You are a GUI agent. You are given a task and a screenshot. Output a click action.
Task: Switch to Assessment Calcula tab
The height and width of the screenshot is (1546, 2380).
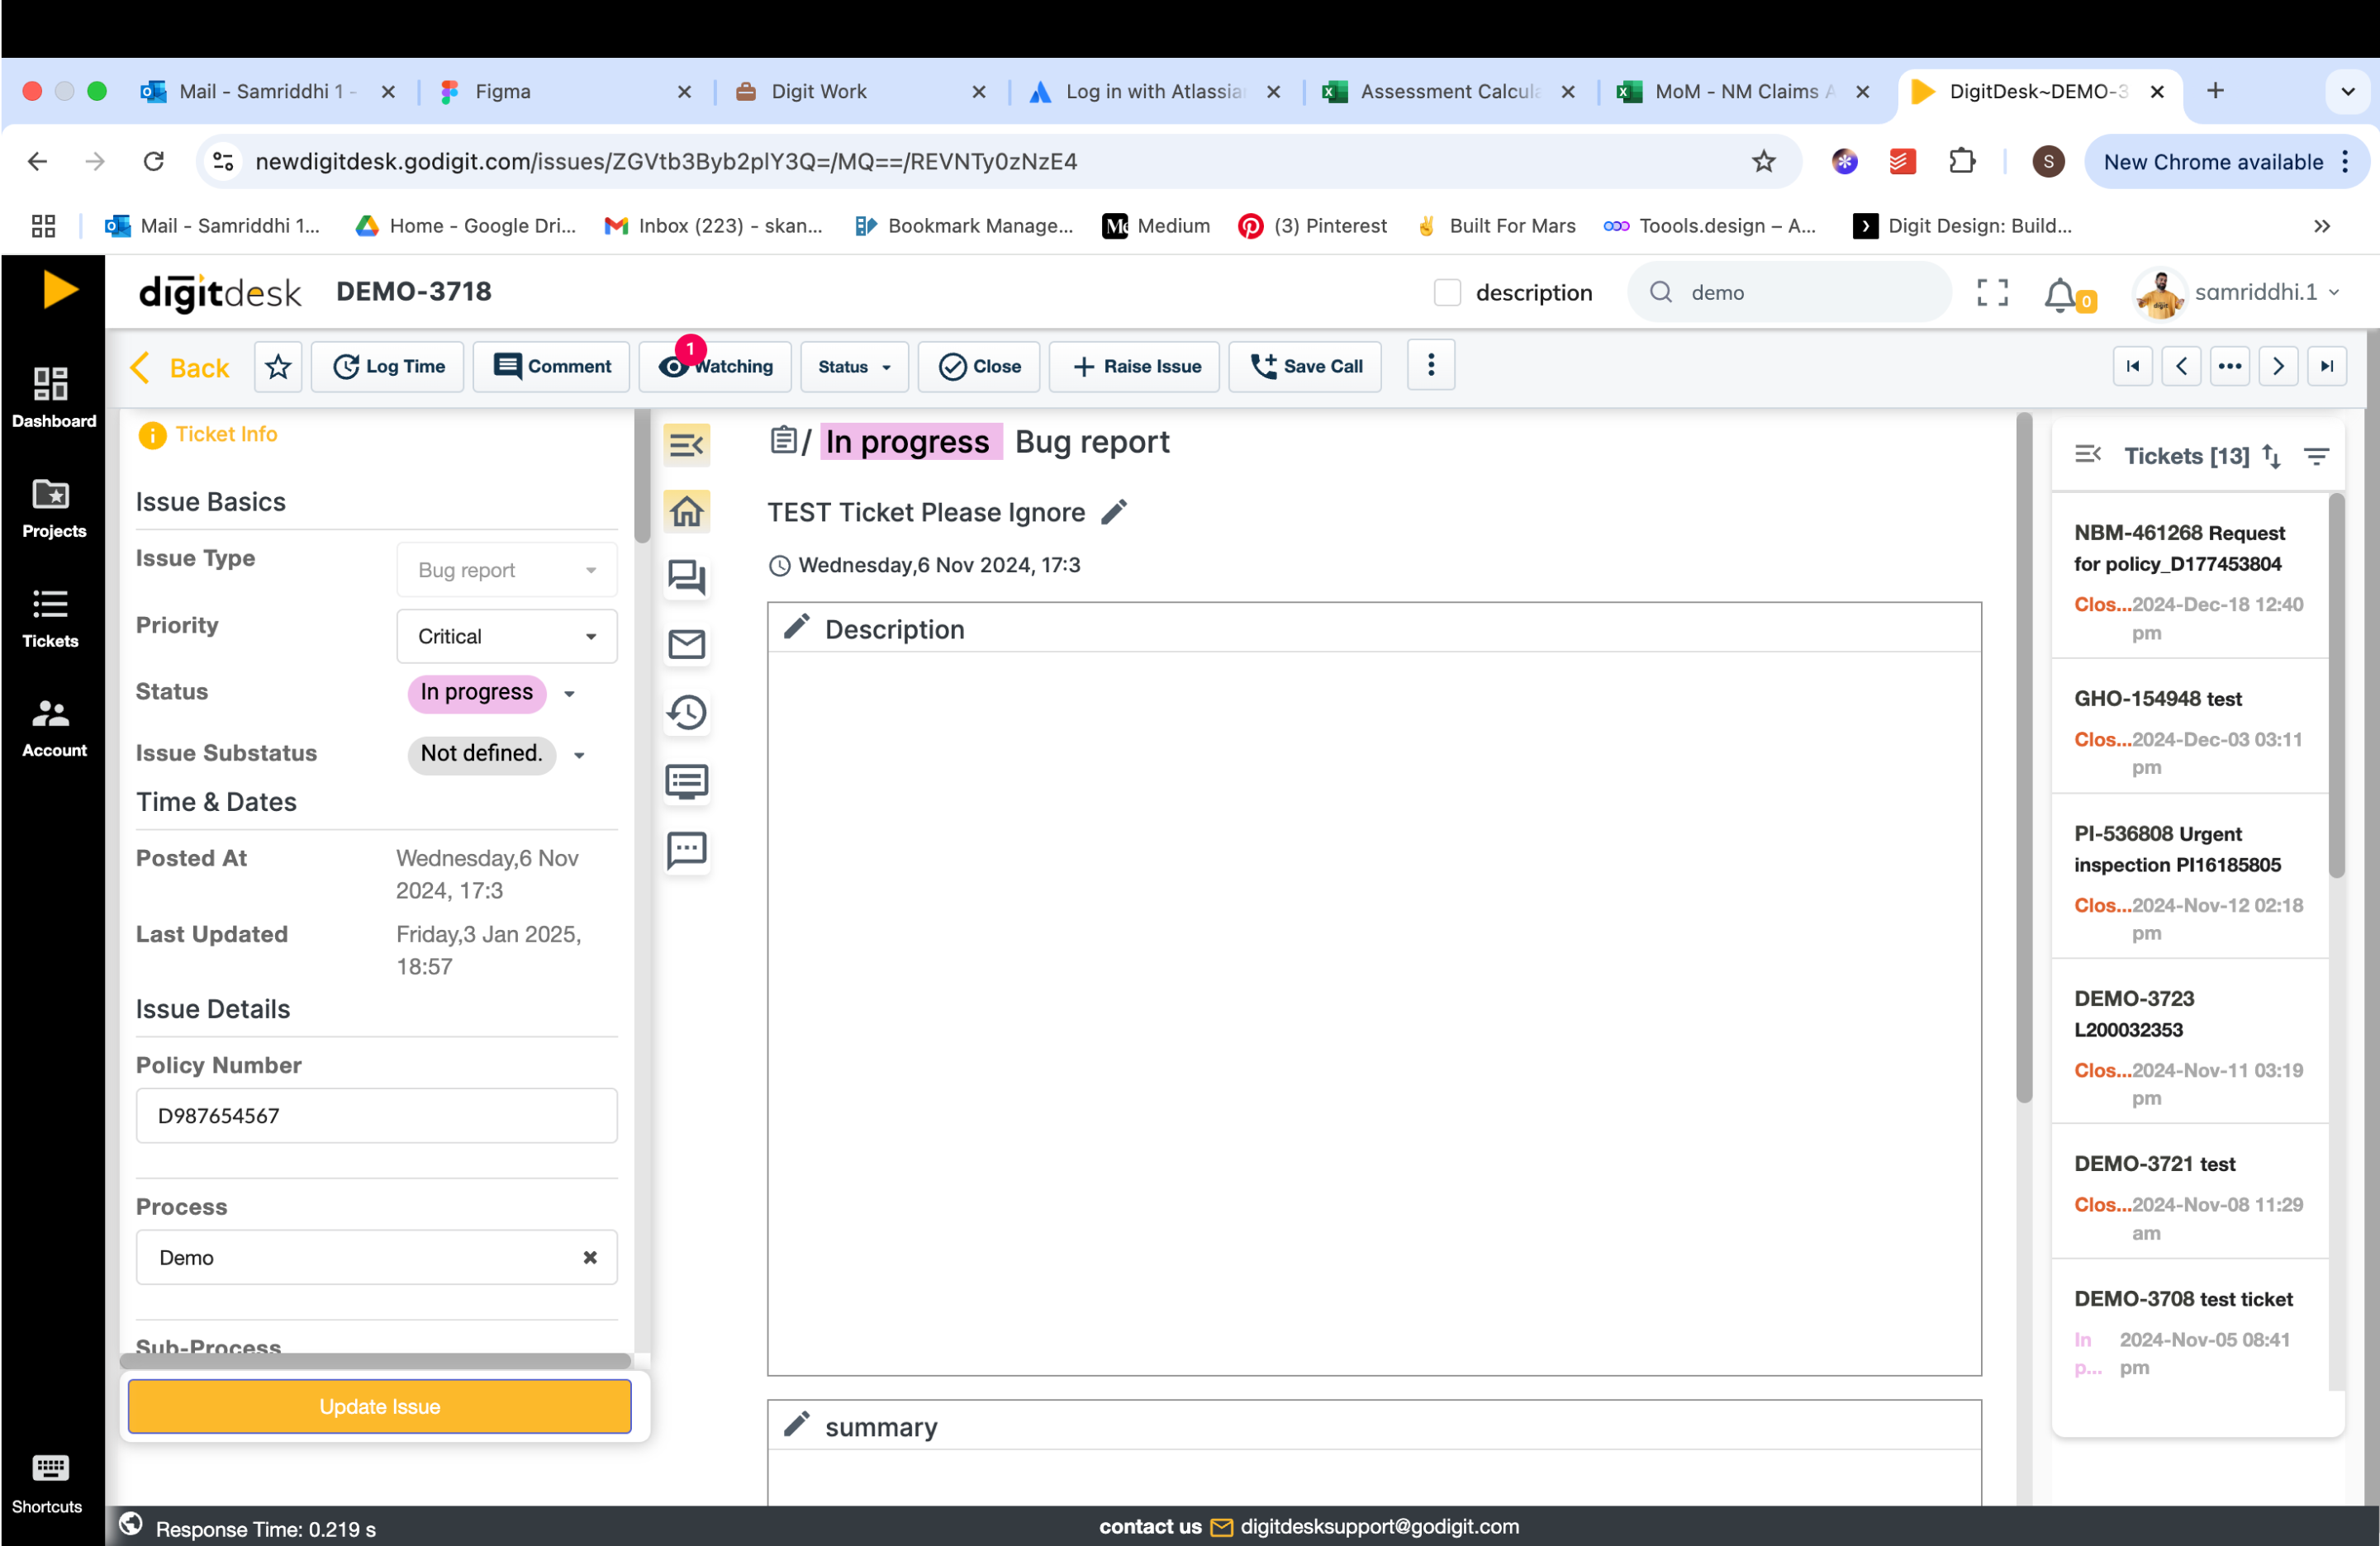tap(1450, 91)
